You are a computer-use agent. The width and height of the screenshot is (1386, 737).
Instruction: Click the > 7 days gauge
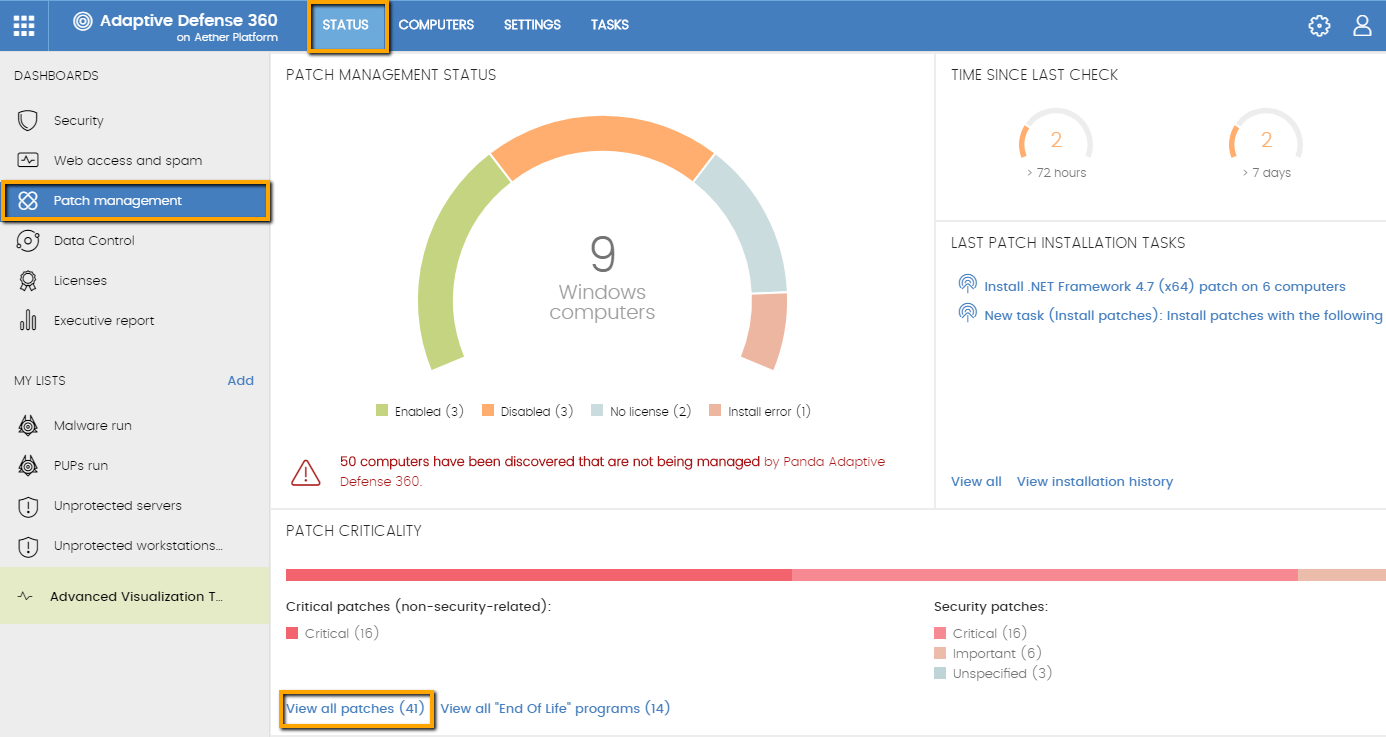pos(1266,143)
